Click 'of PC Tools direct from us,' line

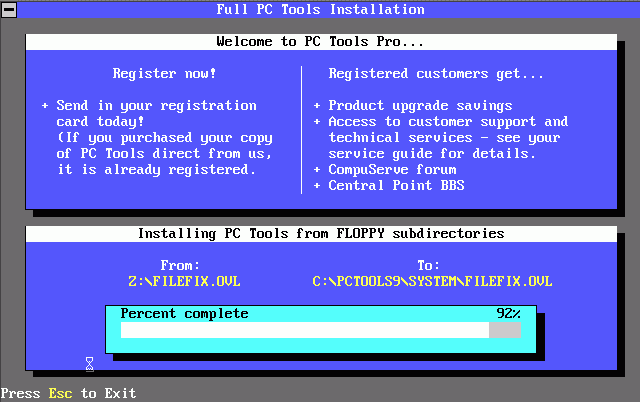pos(164,154)
